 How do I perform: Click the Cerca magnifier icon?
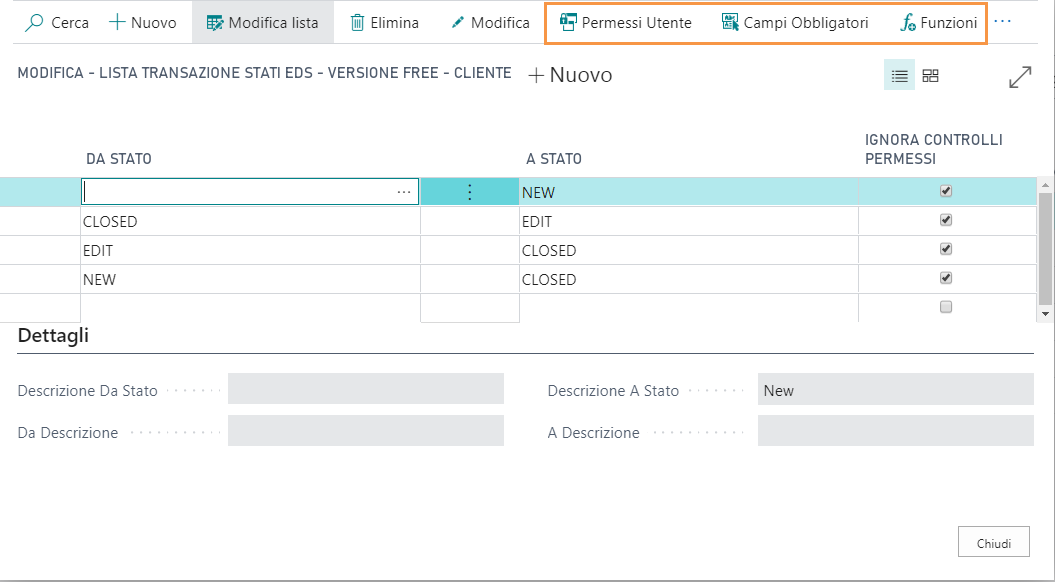(x=34, y=23)
